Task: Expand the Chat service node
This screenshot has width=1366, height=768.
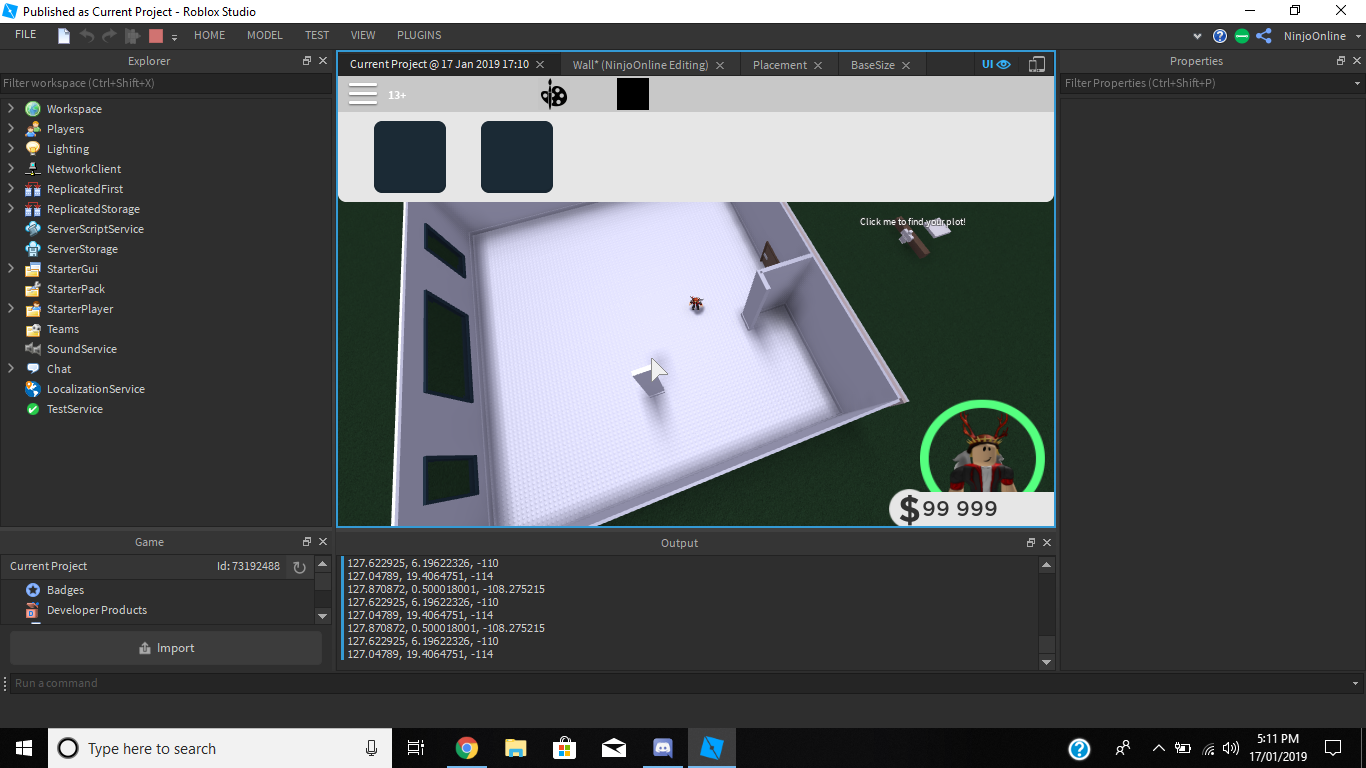Action: pyautogui.click(x=10, y=368)
